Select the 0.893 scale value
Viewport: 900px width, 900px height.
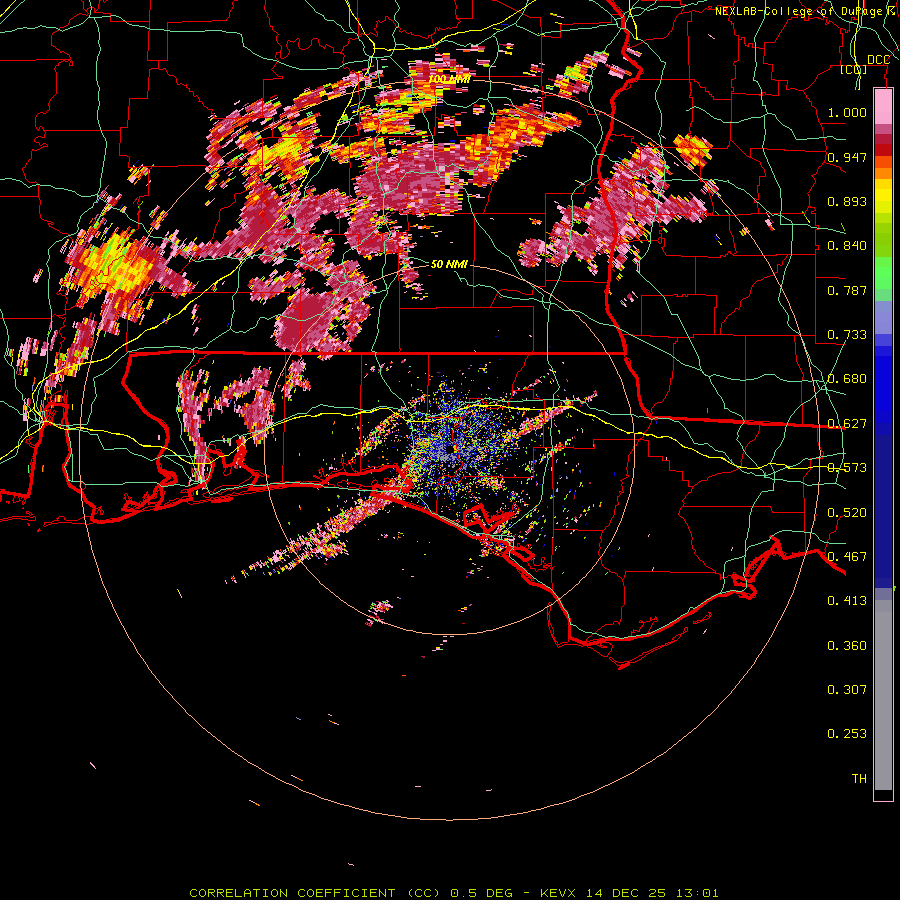click(847, 201)
